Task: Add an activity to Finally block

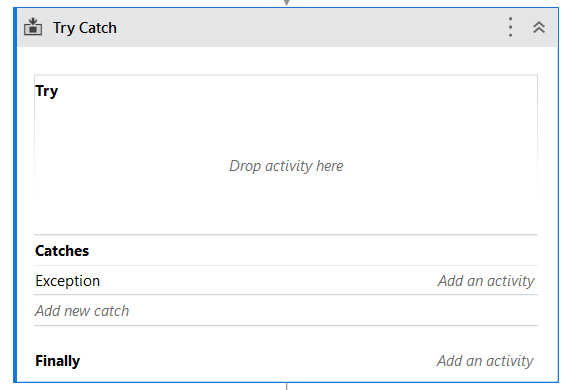Action: [485, 361]
